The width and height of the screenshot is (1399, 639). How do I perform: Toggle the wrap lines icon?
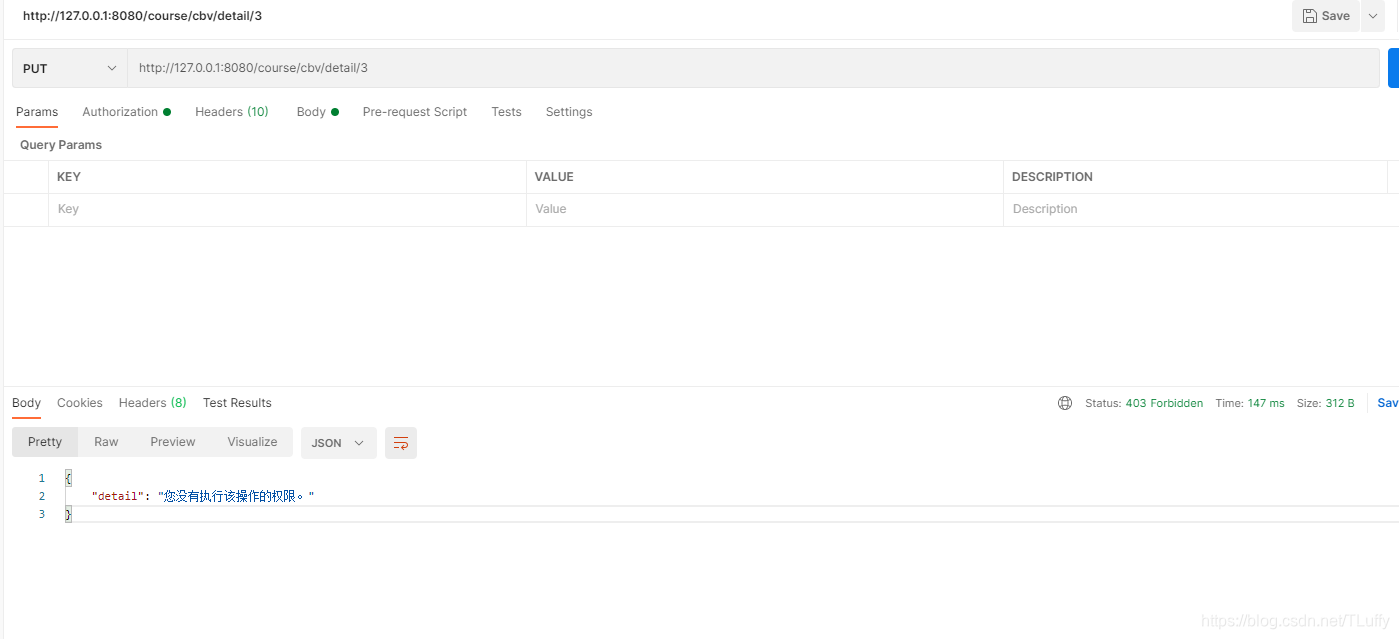[x=401, y=443]
